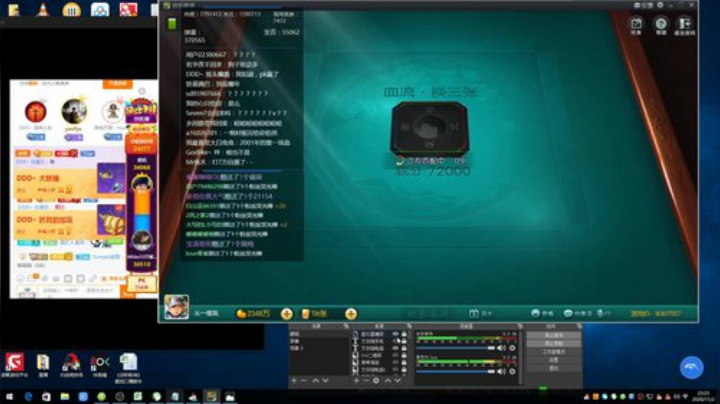The width and height of the screenshot is (720, 404).
Task: Open the VLC cone desktop icon
Action: (43, 9)
